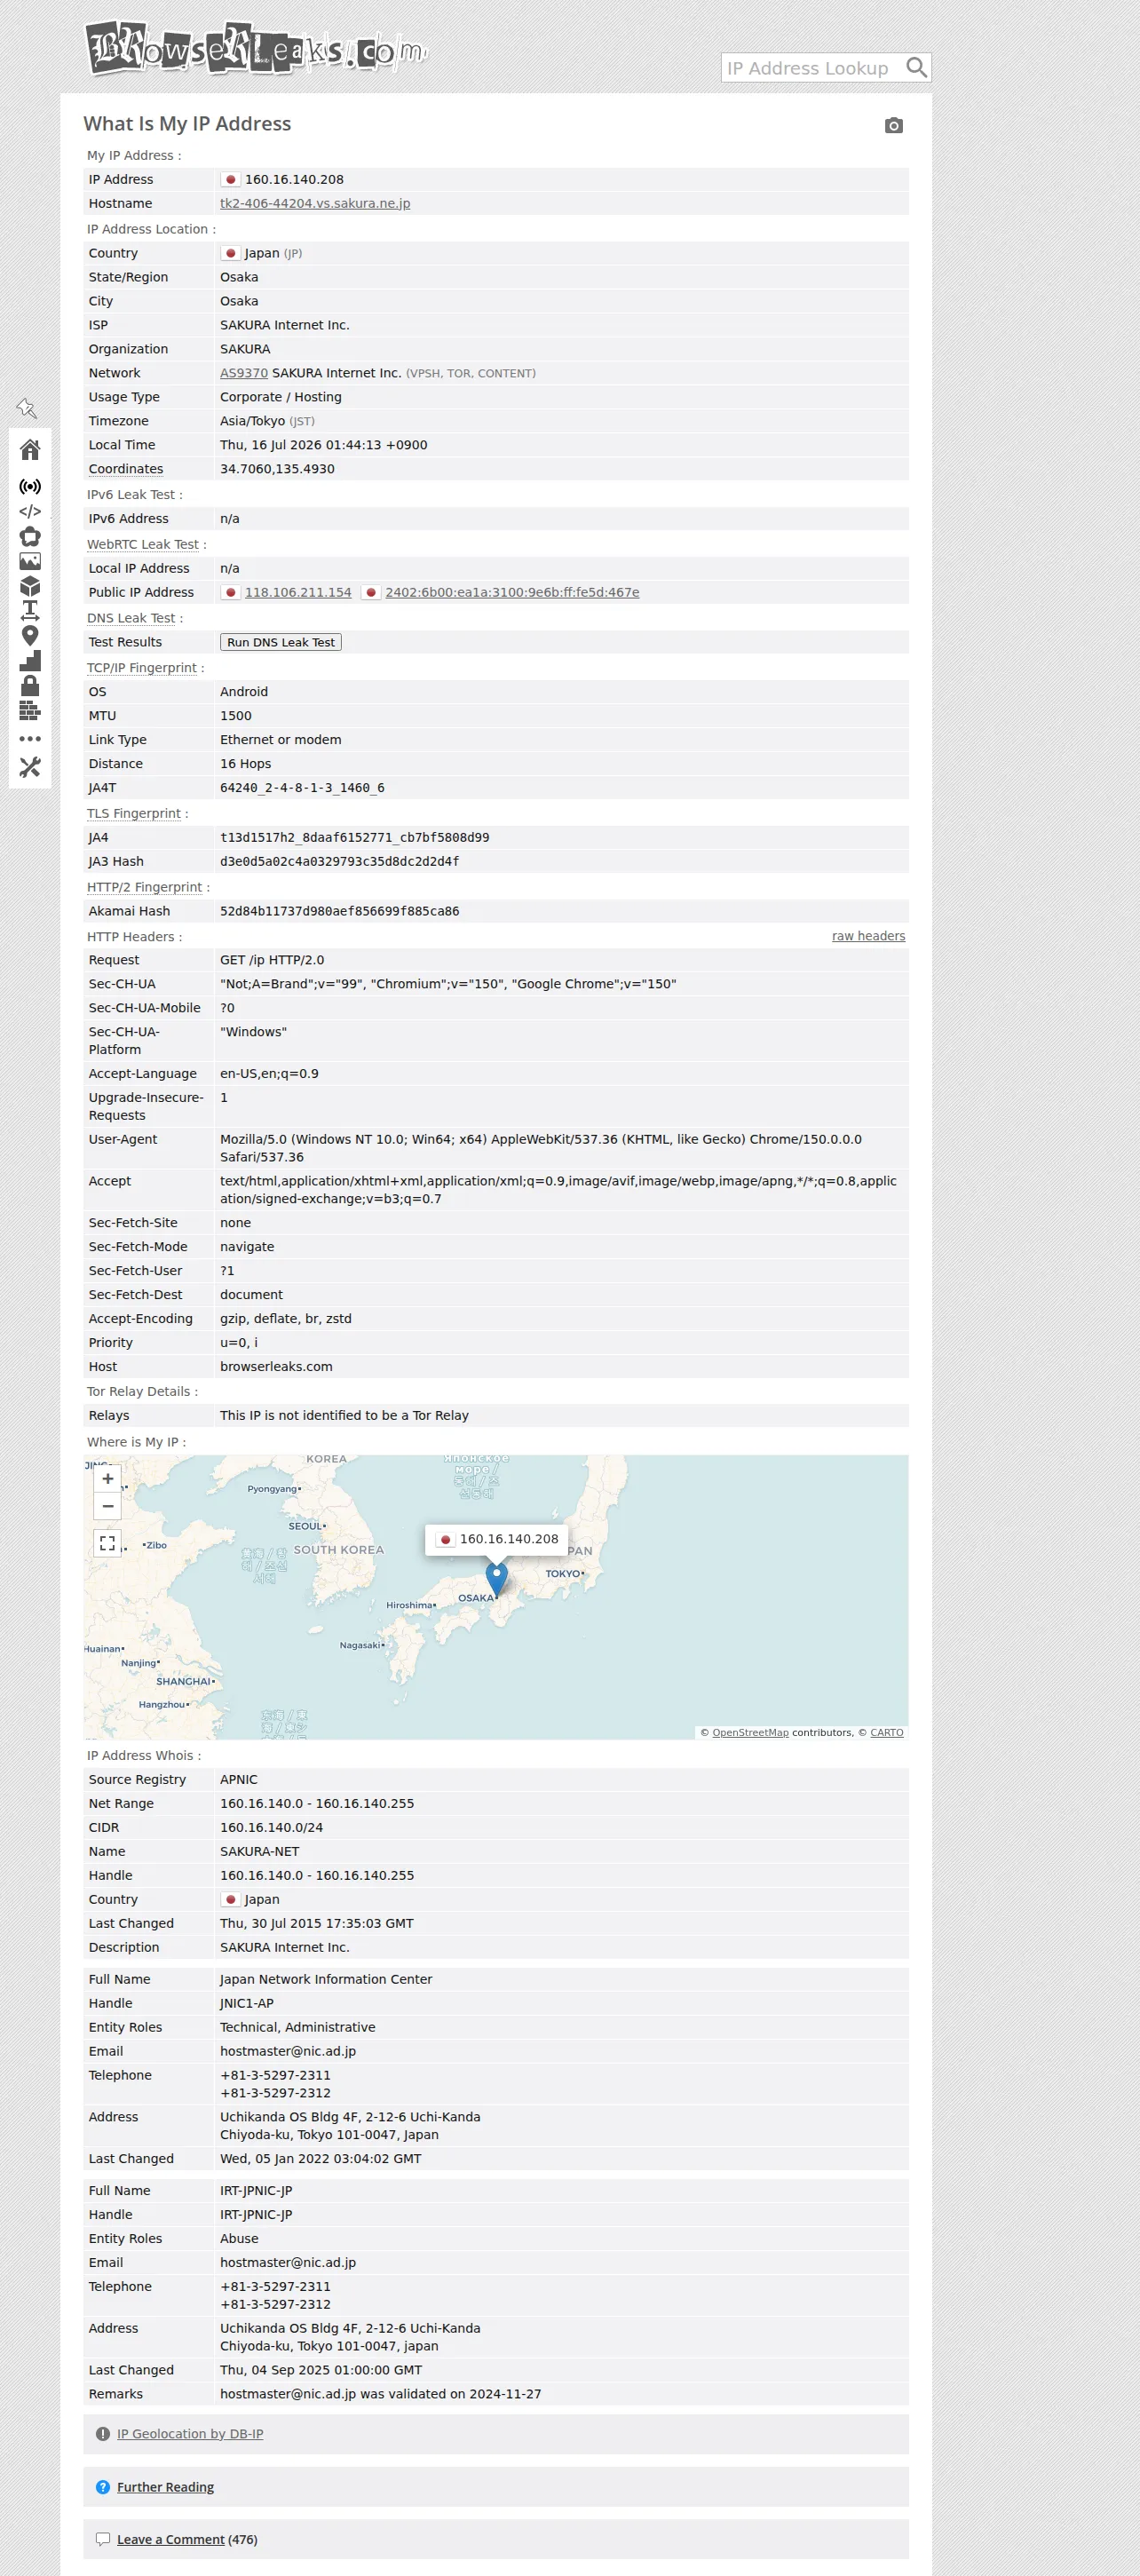Screen dimensions: 1140x2576
Task: Open the JavaScript code-brackets sidebar icon
Action: pyautogui.click(x=30, y=512)
